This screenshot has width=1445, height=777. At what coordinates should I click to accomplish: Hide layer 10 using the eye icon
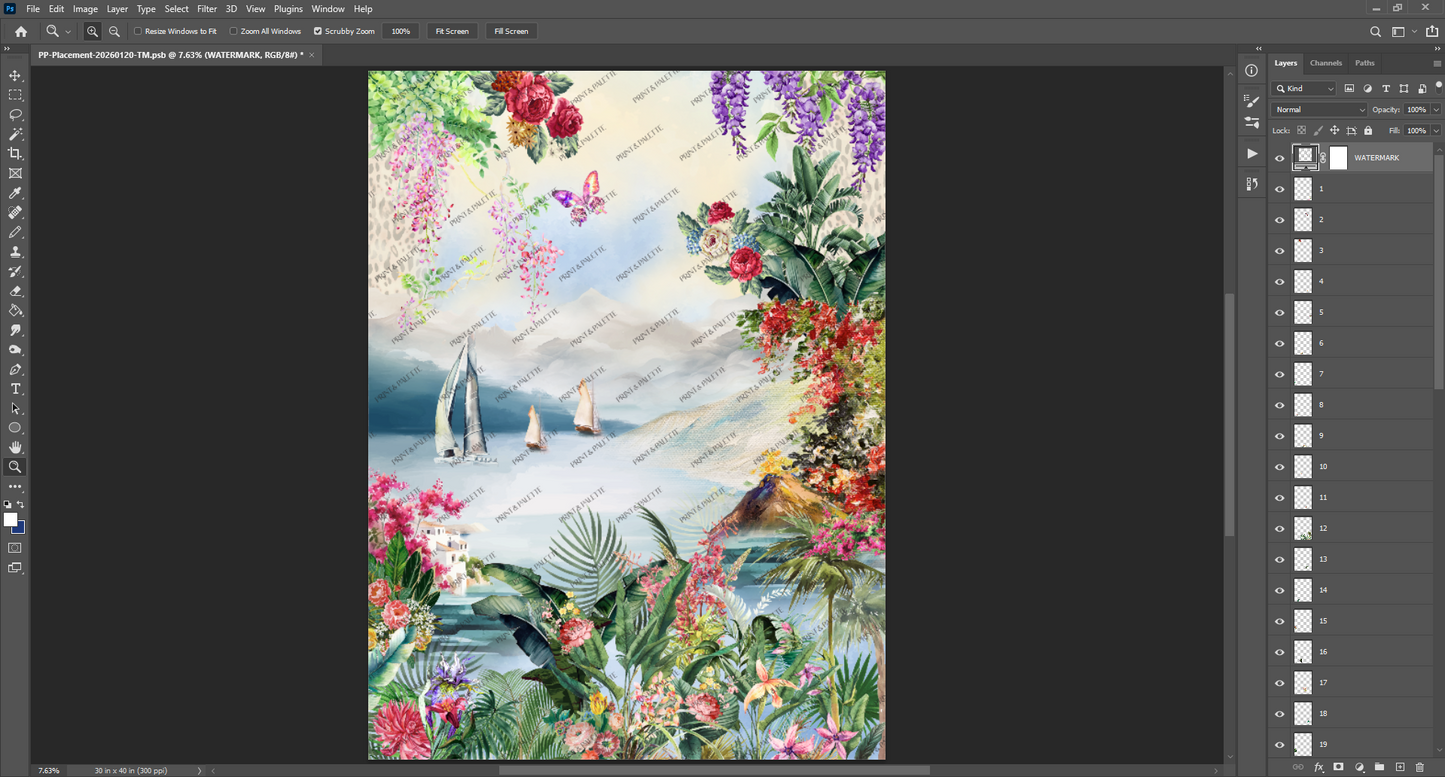tap(1280, 467)
